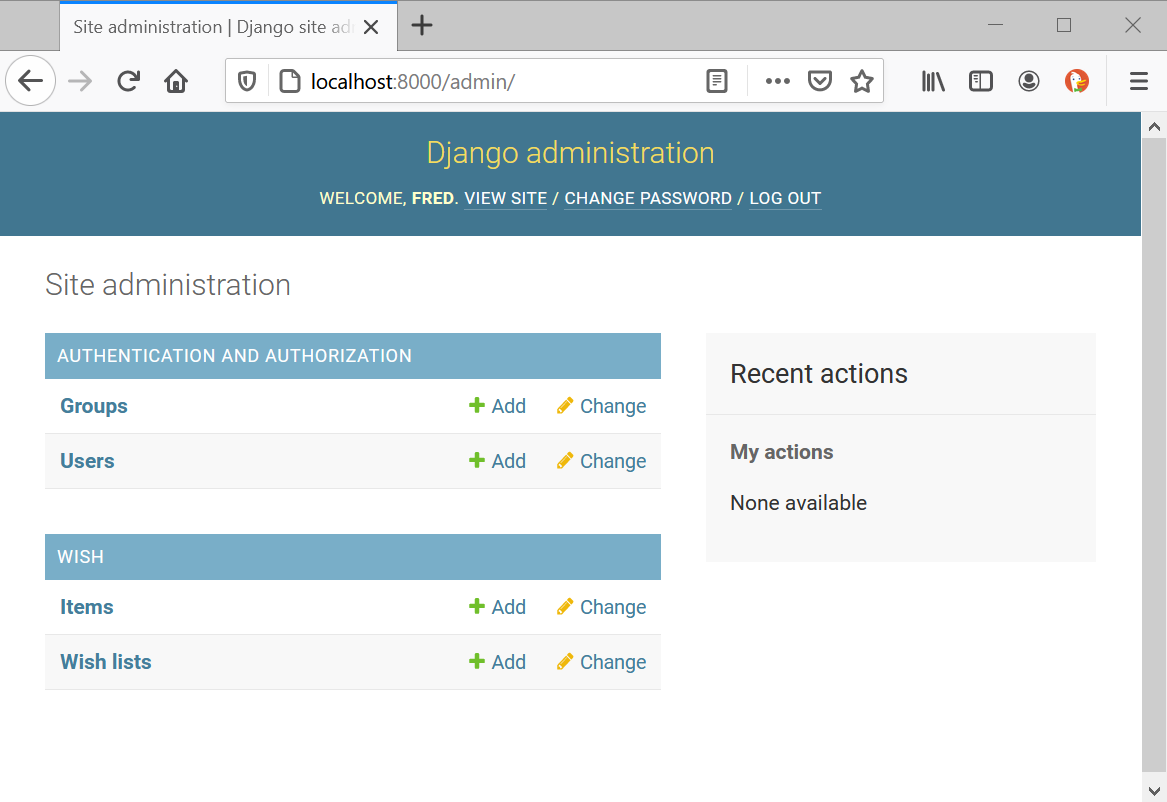Click the scrollbar down arrow
This screenshot has height=802, width=1167.
coord(1154,790)
